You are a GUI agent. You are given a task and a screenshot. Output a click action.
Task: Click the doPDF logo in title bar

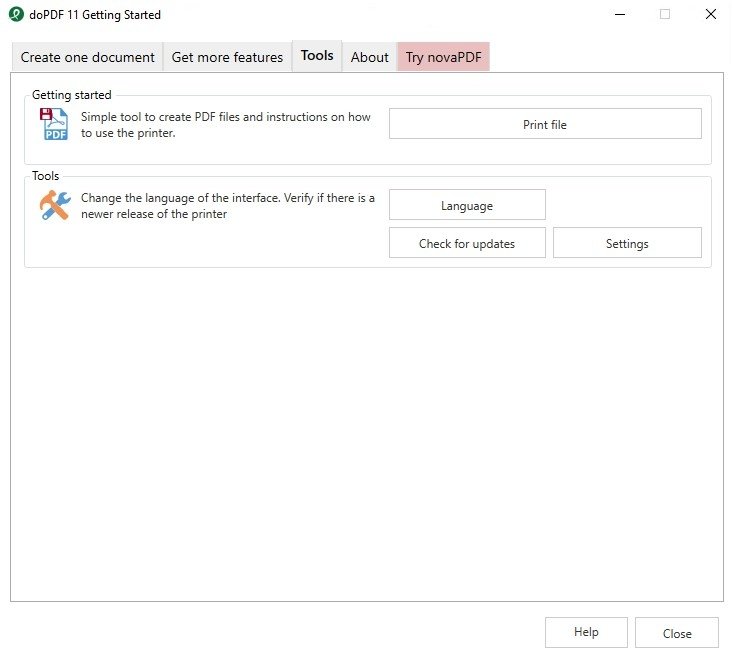tap(16, 14)
